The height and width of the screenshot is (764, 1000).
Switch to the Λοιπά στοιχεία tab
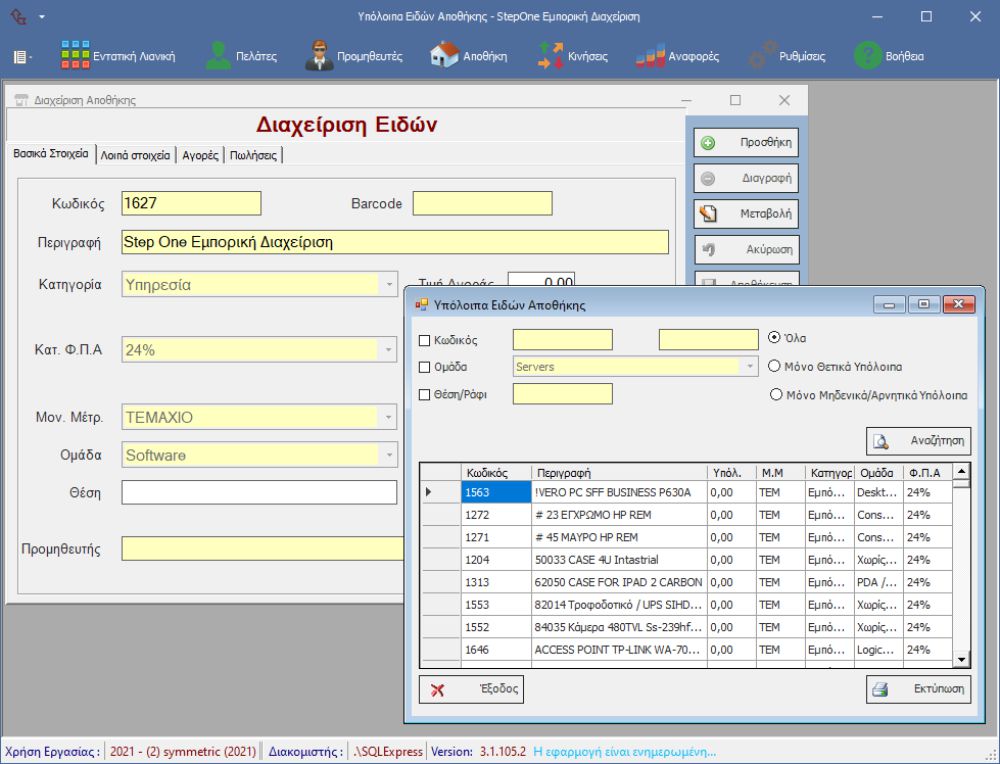pos(136,155)
